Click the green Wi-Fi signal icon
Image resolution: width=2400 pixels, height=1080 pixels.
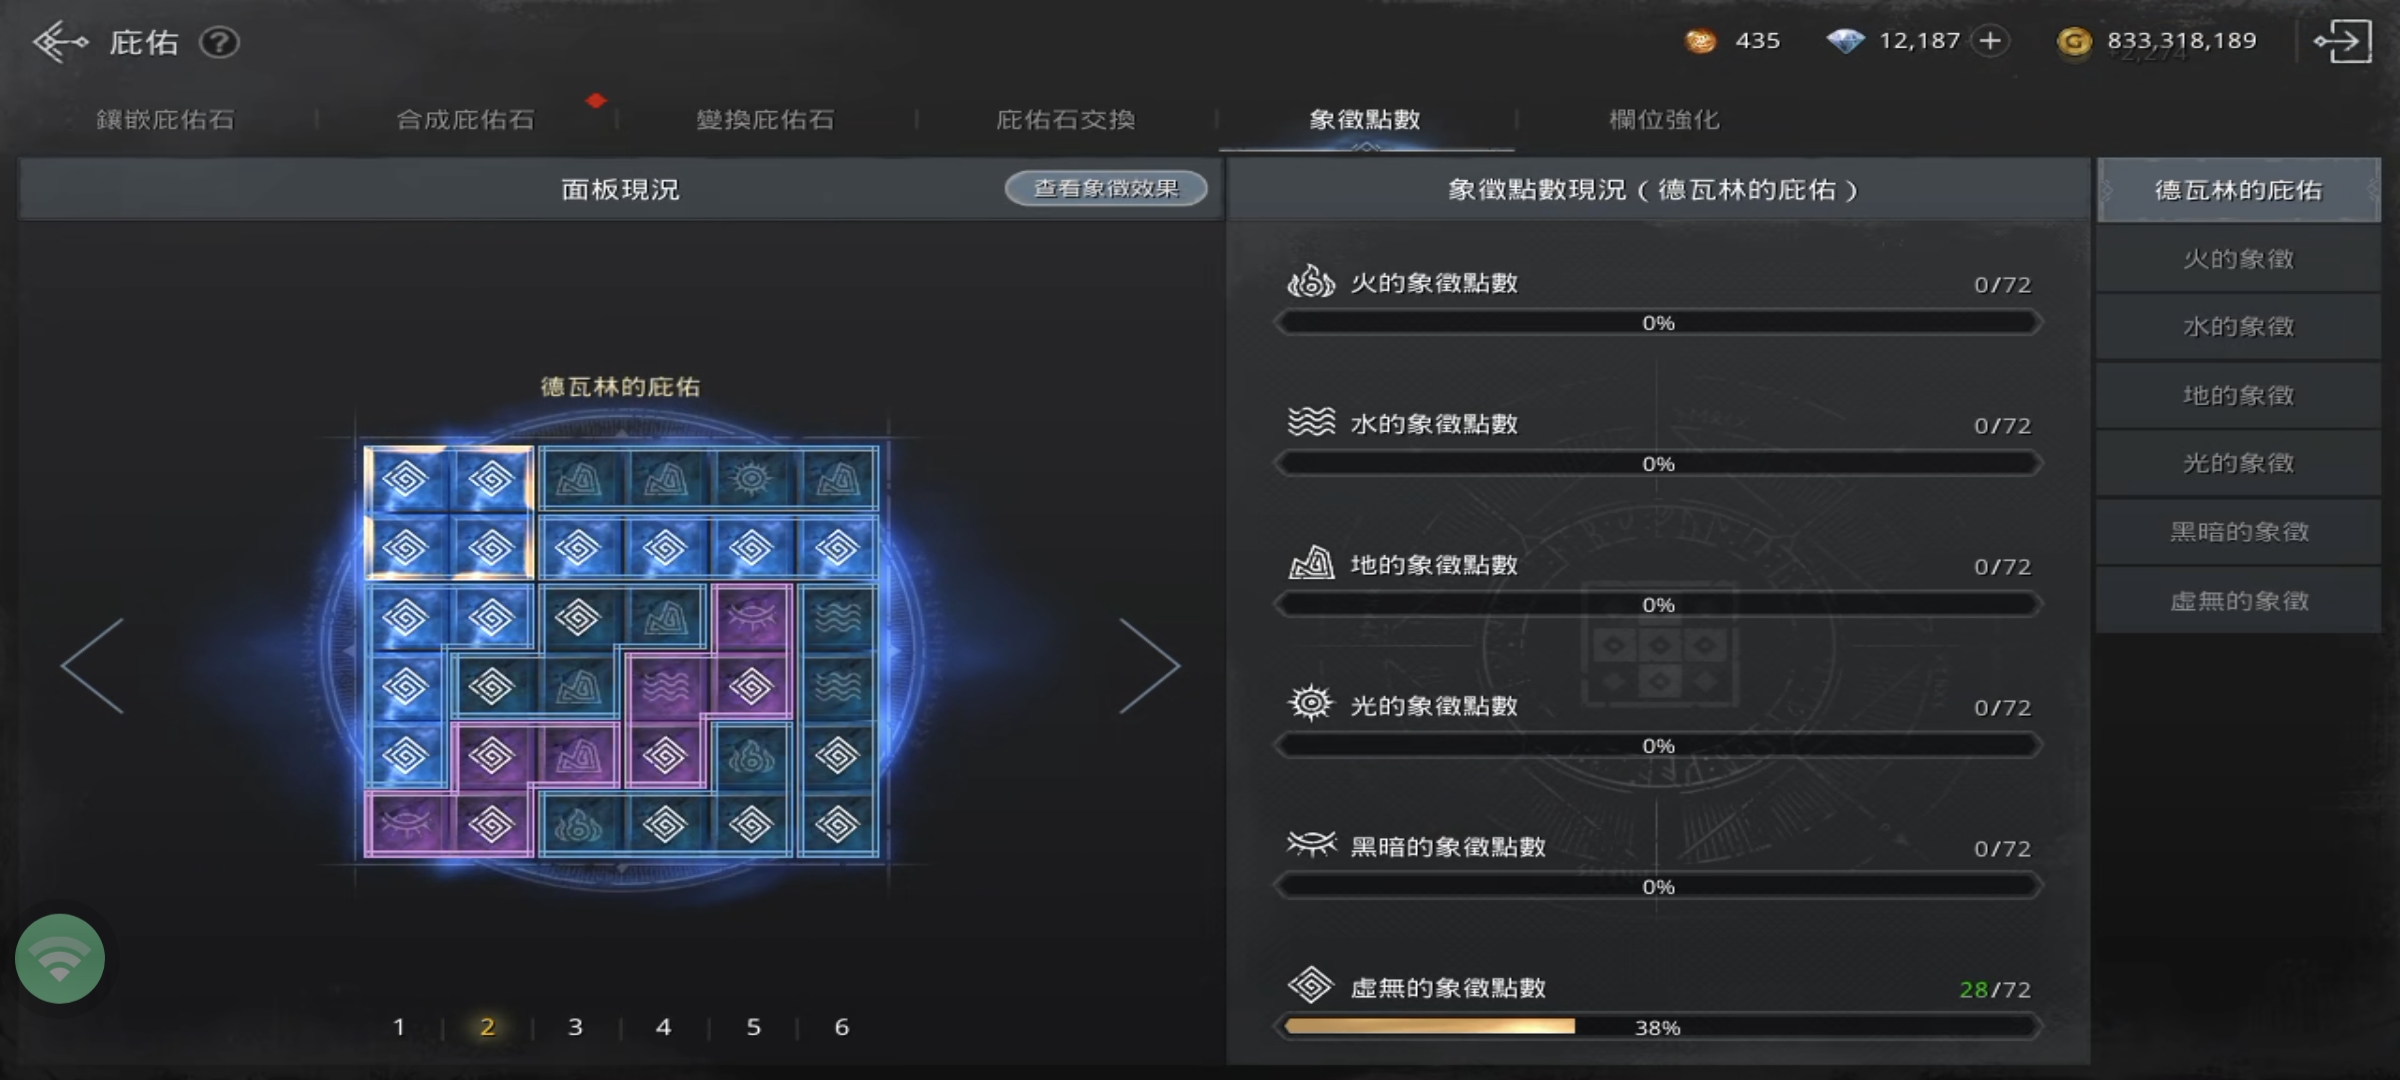coord(60,958)
